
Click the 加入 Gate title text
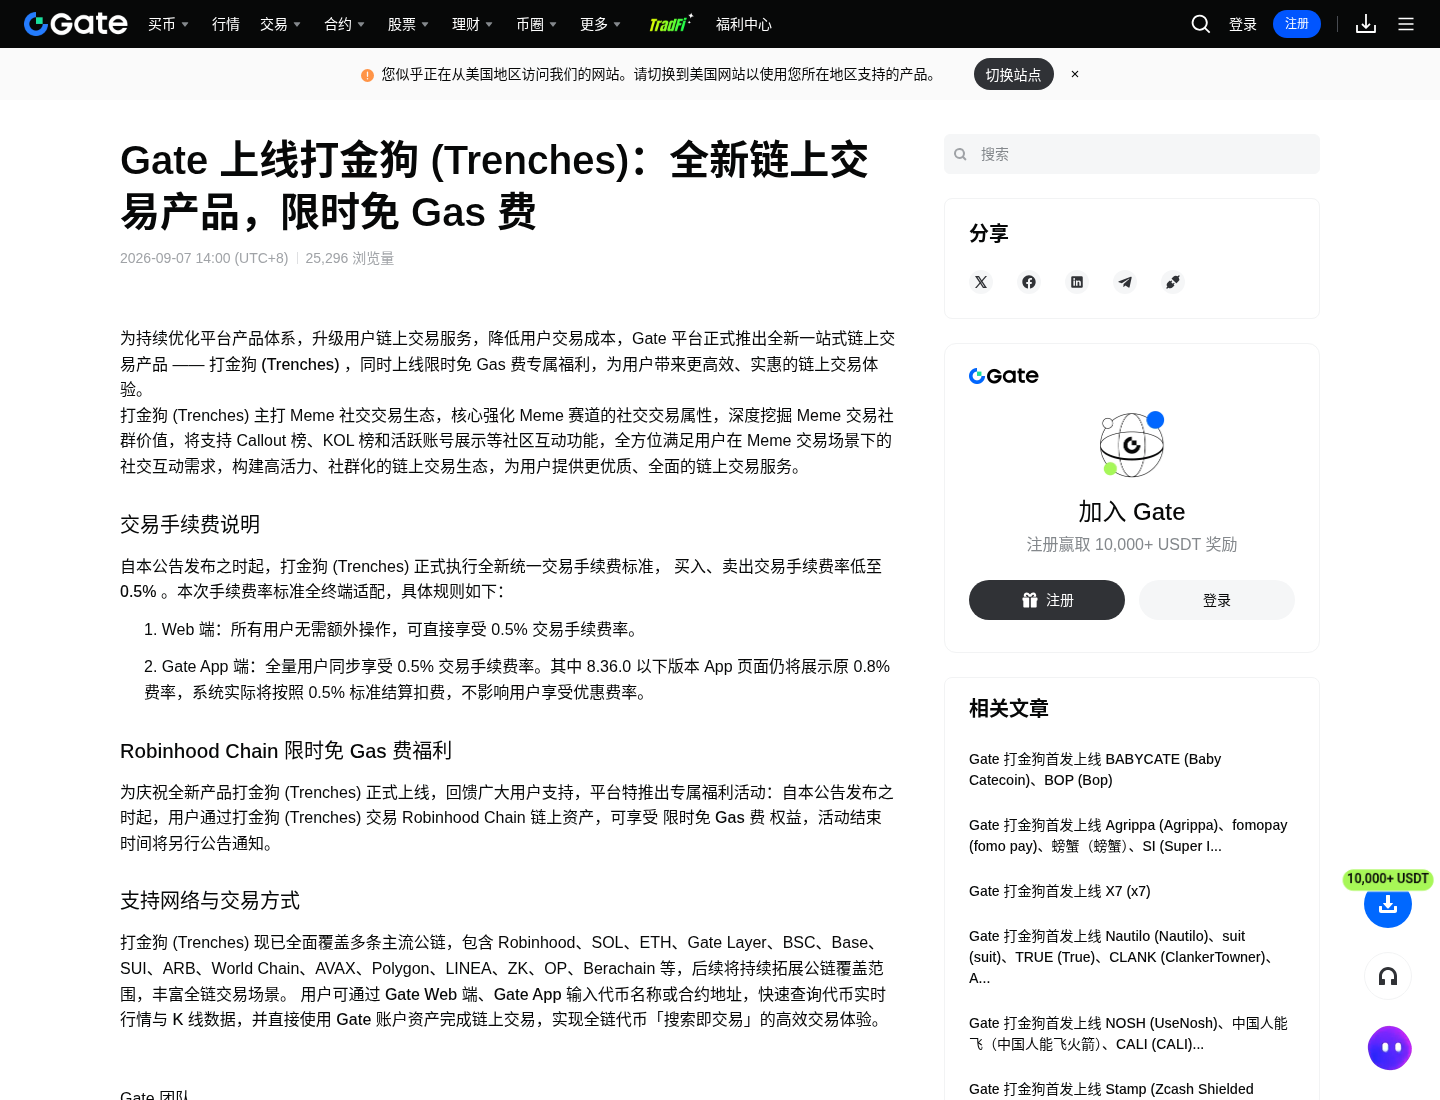point(1132,512)
